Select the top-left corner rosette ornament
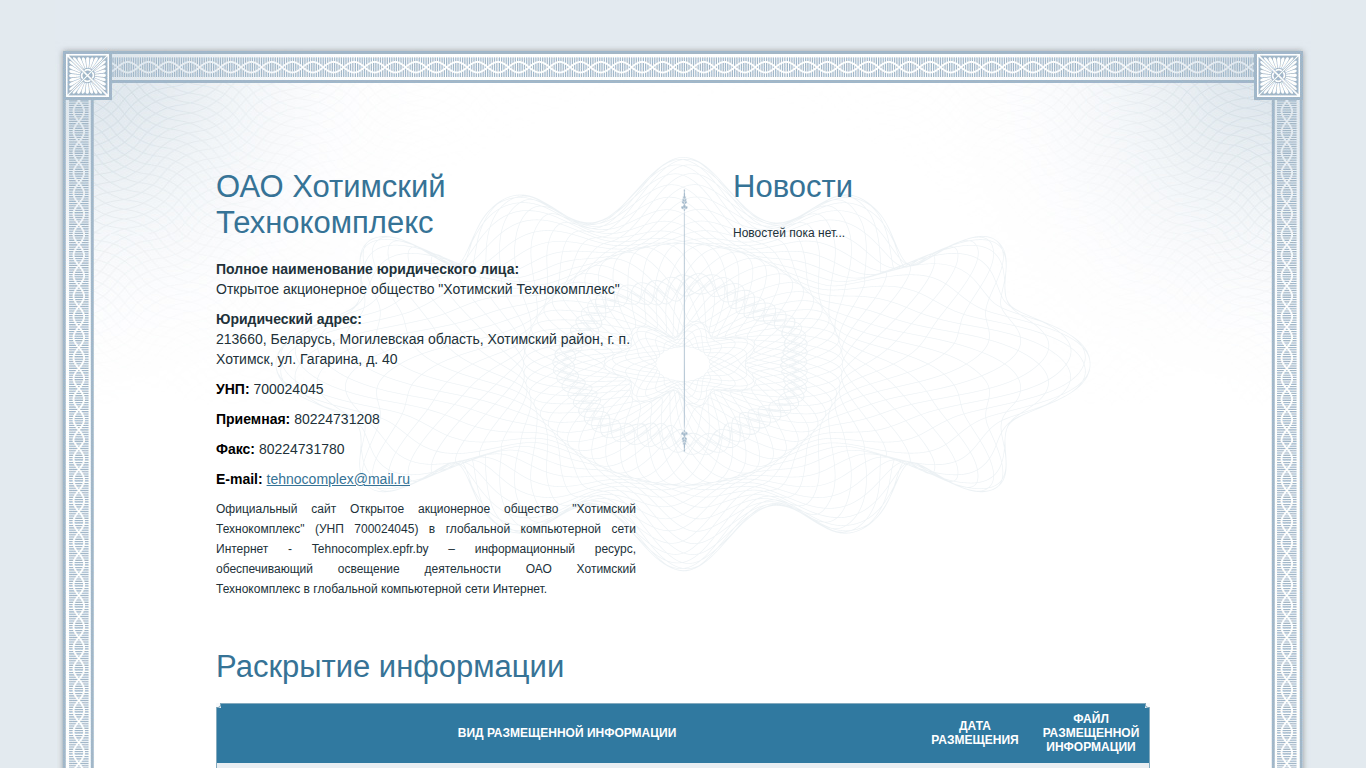The height and width of the screenshot is (768, 1366). 88,75
